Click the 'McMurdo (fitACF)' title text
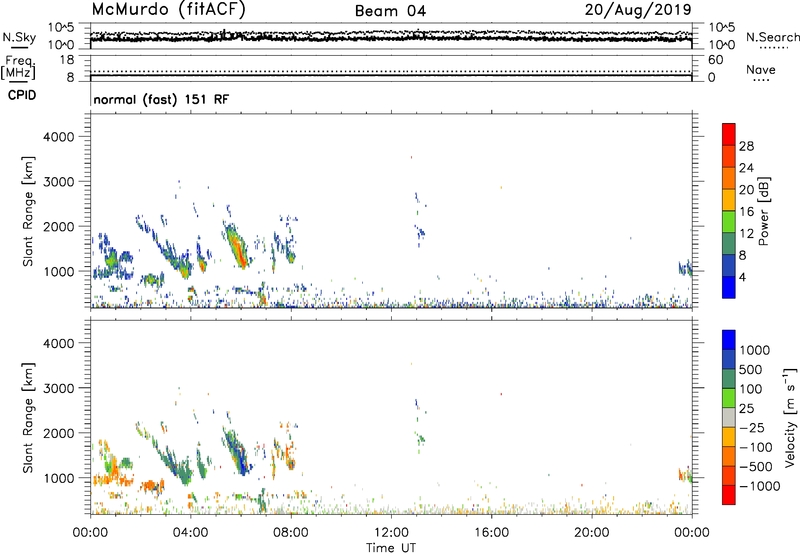Screen dimensions: 800x554 [x=168, y=10]
